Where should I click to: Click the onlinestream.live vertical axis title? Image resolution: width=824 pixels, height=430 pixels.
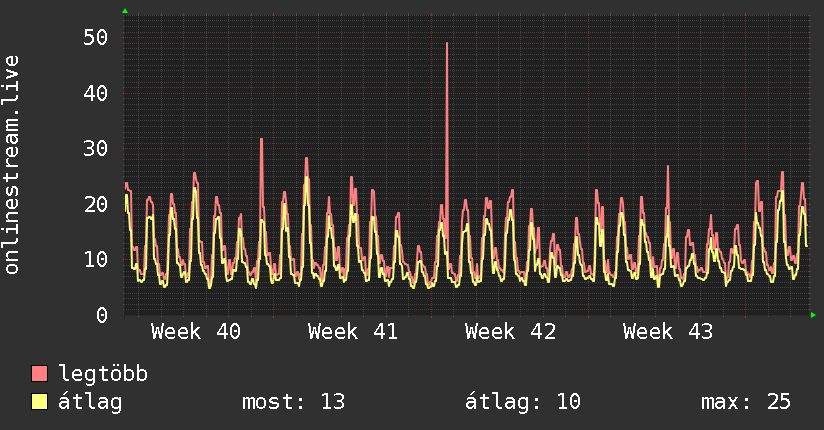[x=12, y=165]
